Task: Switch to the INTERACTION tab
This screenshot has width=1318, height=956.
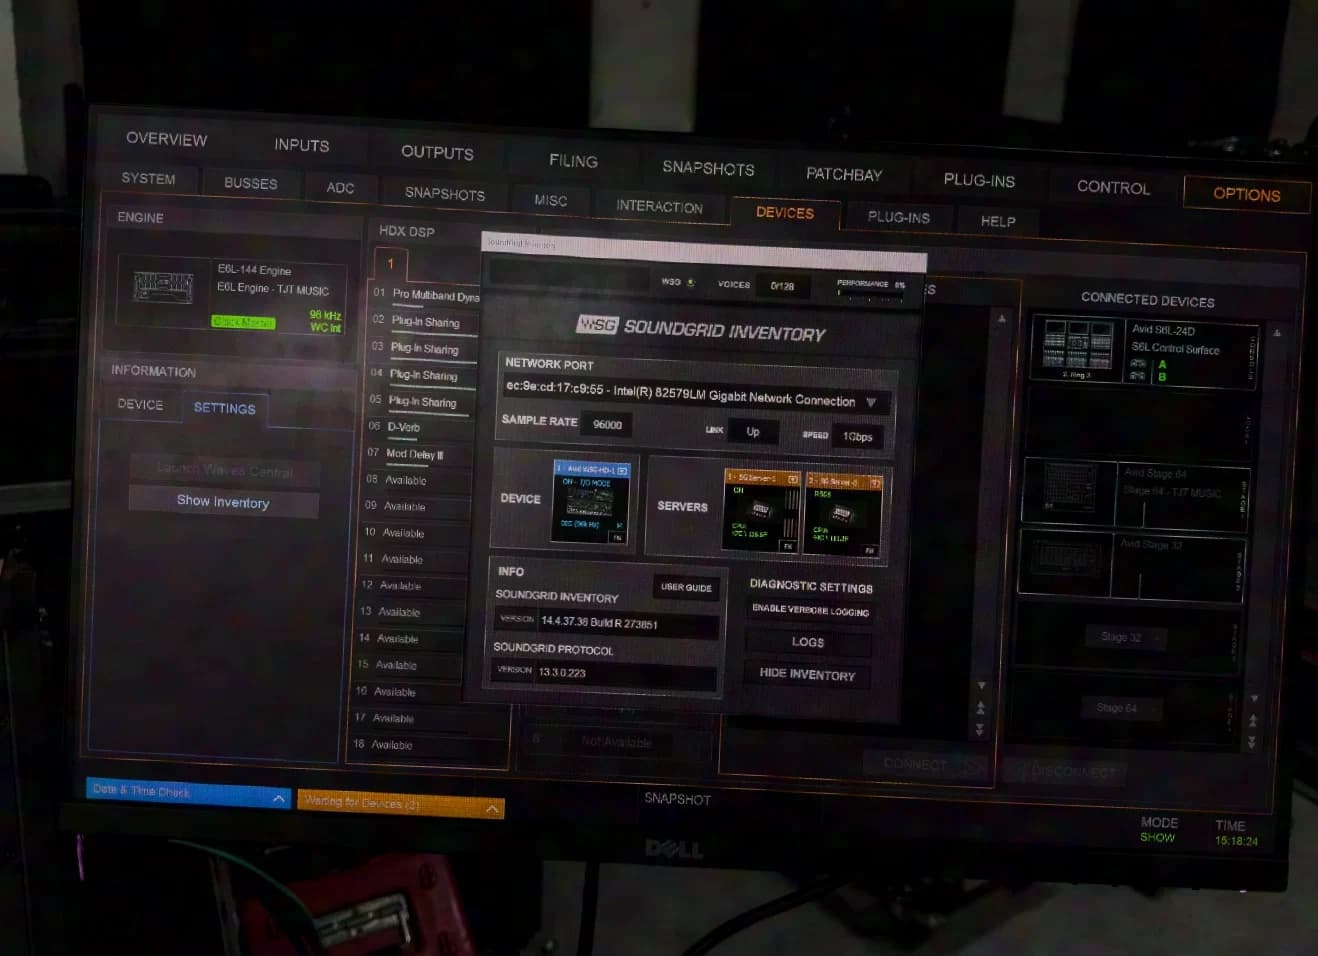Action: click(x=659, y=206)
